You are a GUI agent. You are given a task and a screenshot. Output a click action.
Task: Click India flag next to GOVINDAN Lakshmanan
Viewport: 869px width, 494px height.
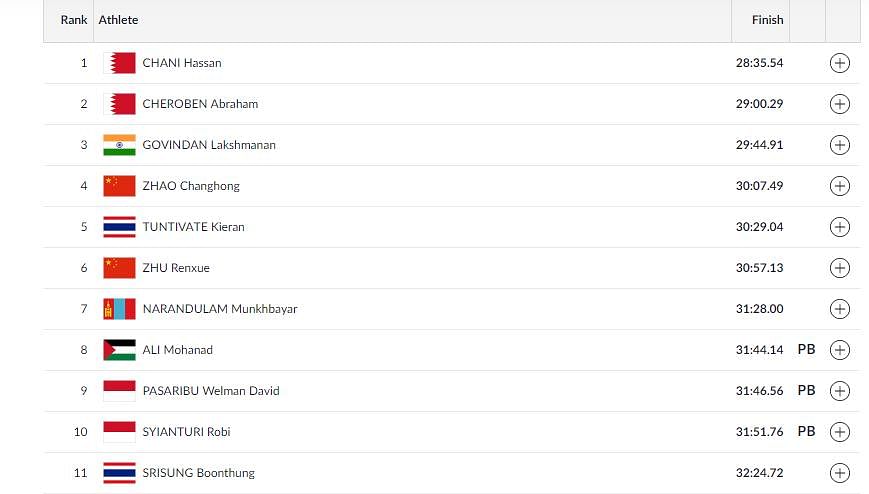point(119,145)
